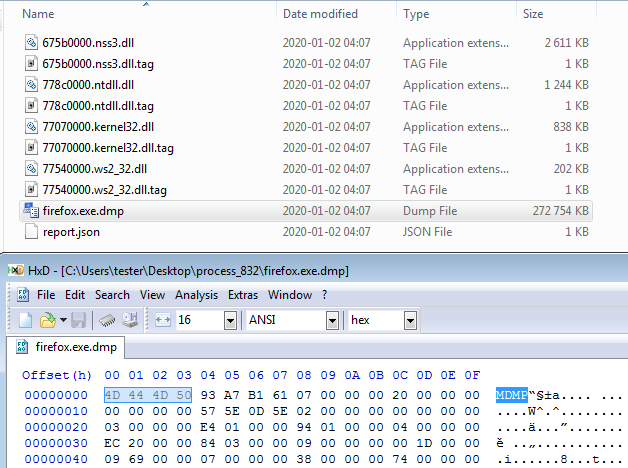Click the Dump File type cell
This screenshot has height=468, width=628.
point(430,211)
